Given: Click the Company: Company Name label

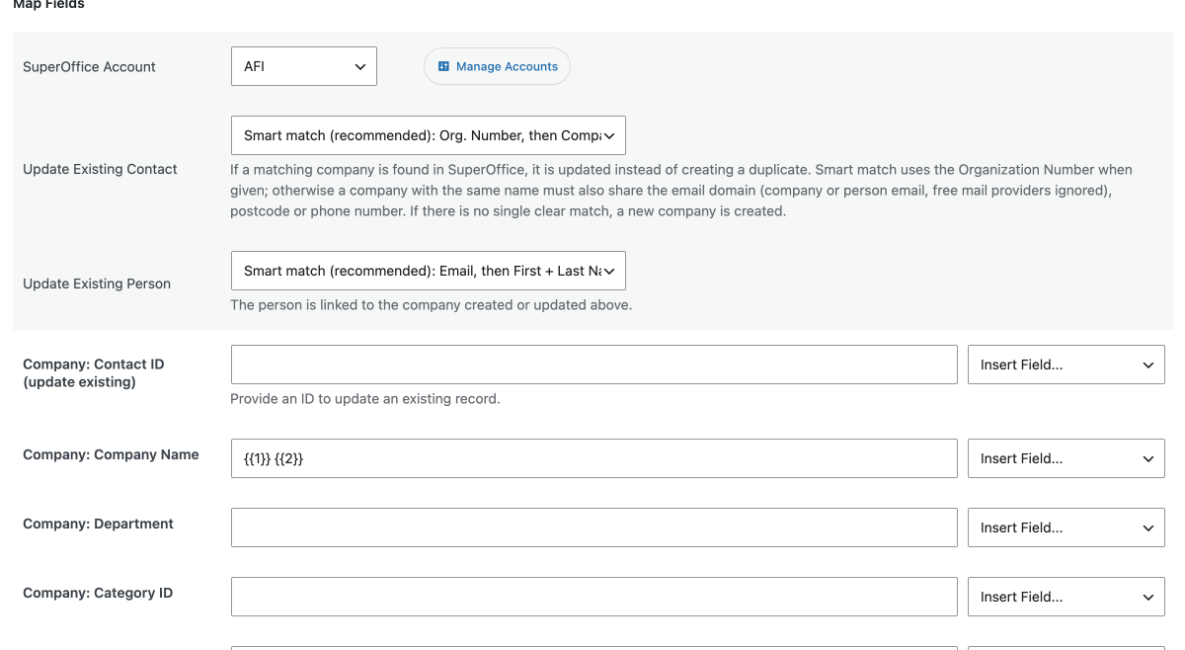Looking at the screenshot, I should point(111,454).
